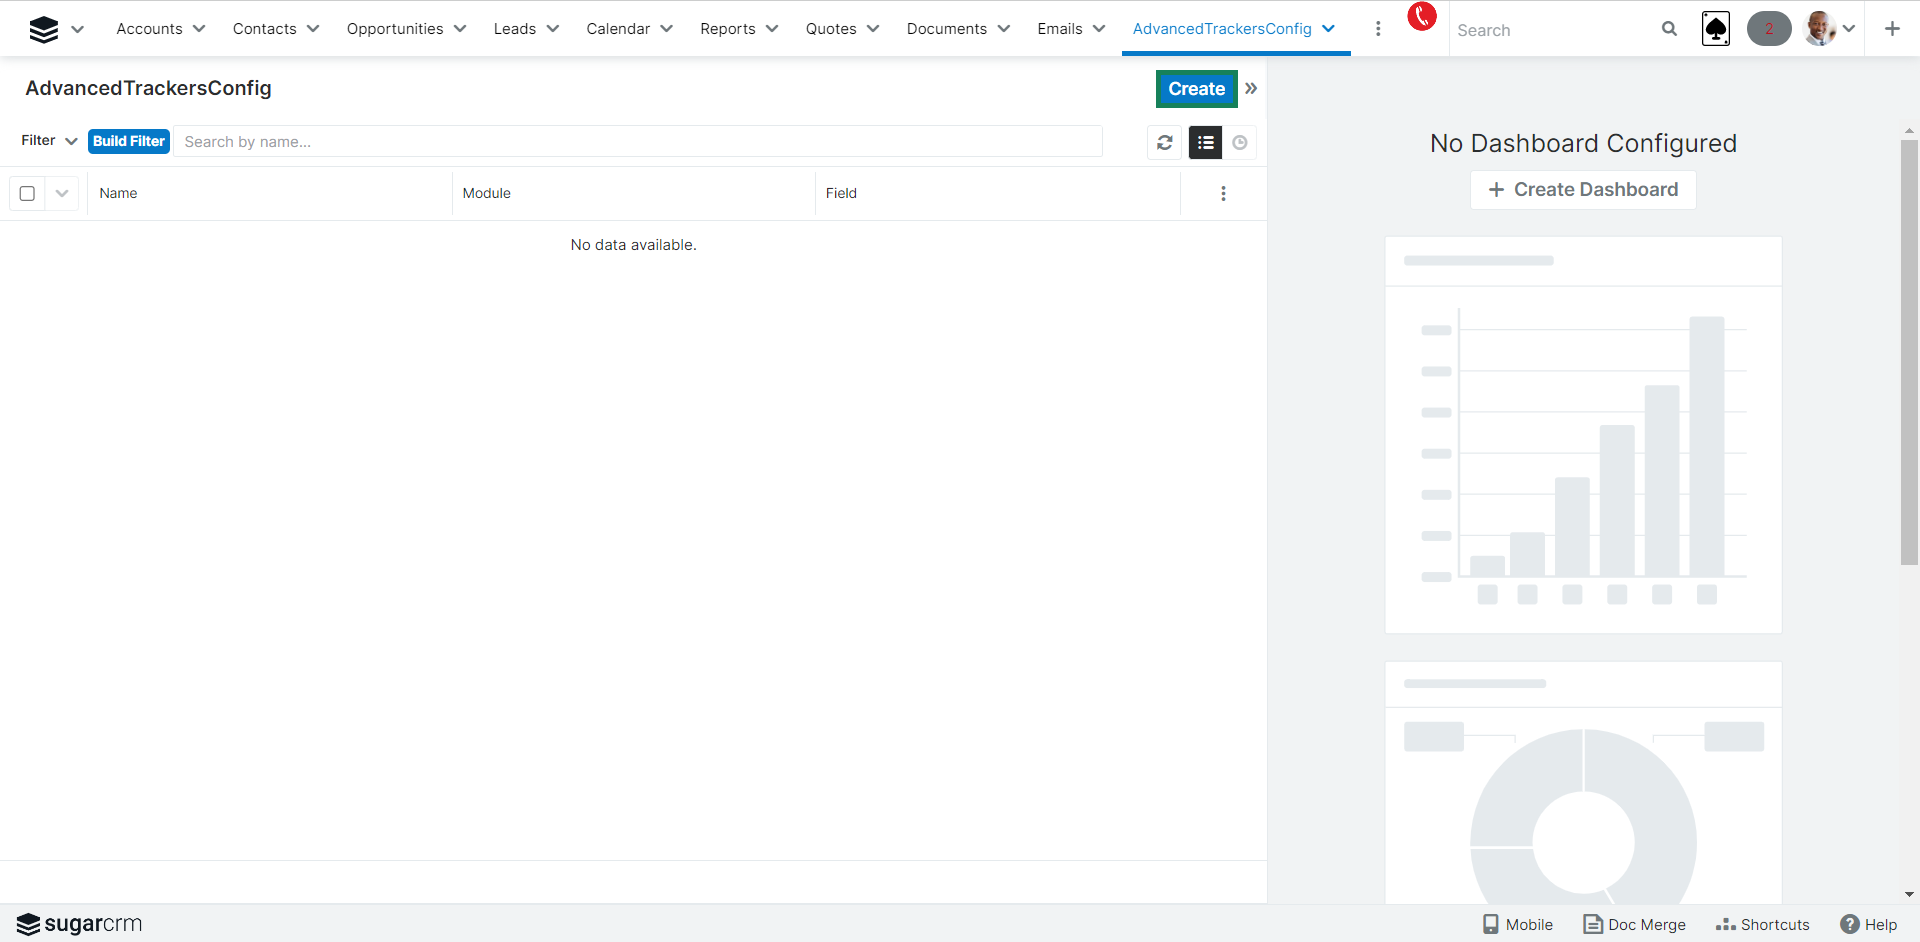Click the plus quick create icon
This screenshot has width=1920, height=942.
tap(1892, 29)
